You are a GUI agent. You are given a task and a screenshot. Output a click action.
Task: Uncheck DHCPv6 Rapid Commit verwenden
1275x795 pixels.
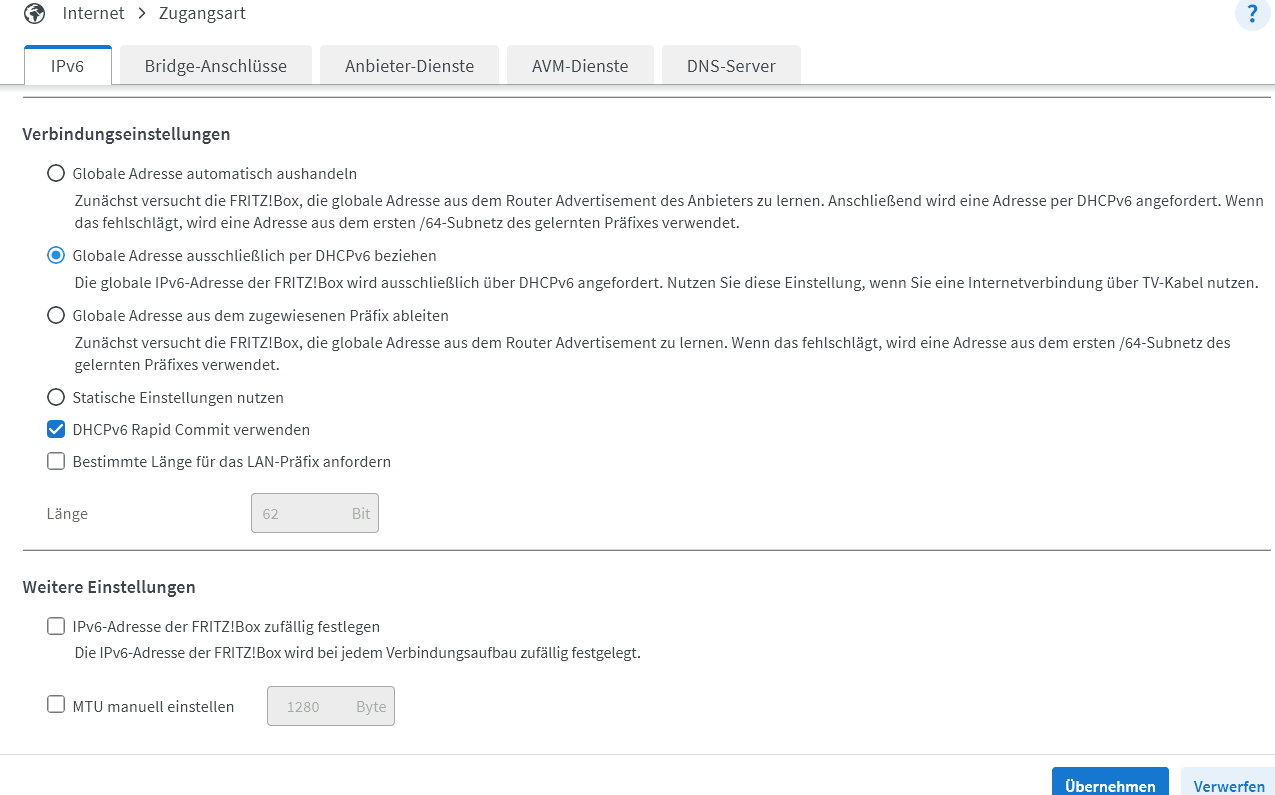point(56,429)
